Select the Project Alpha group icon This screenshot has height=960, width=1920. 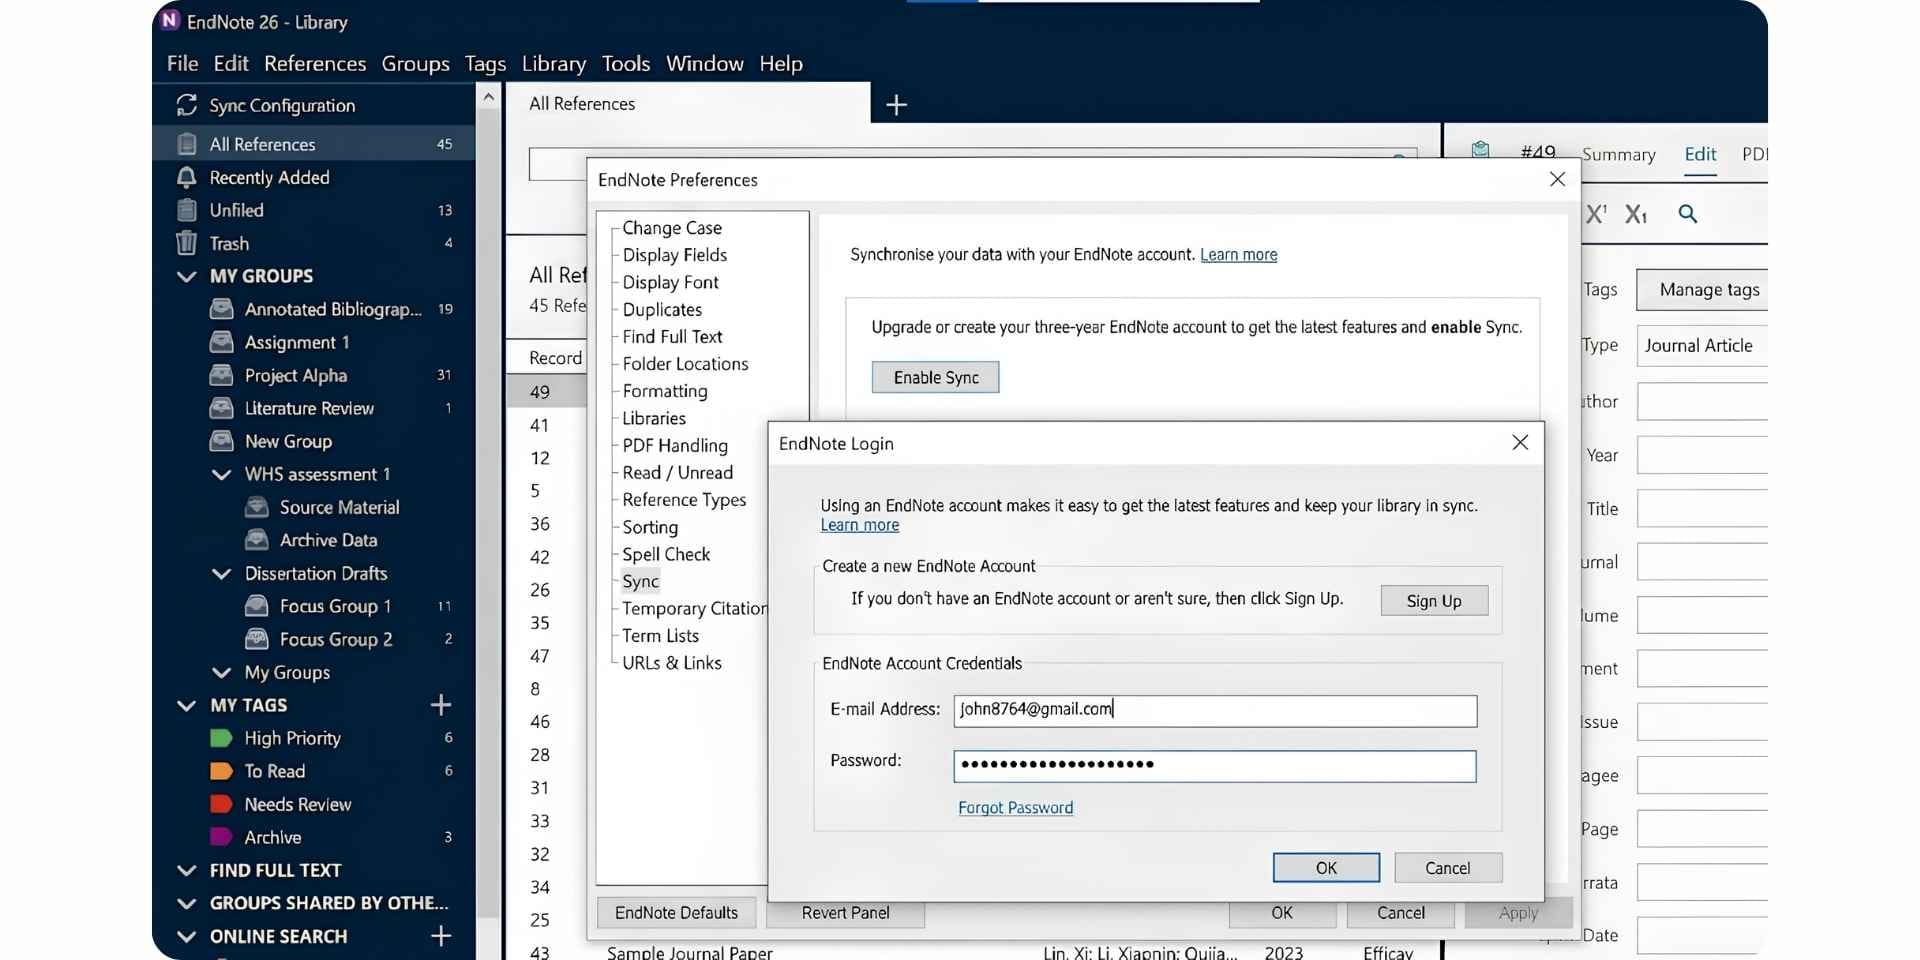(221, 375)
